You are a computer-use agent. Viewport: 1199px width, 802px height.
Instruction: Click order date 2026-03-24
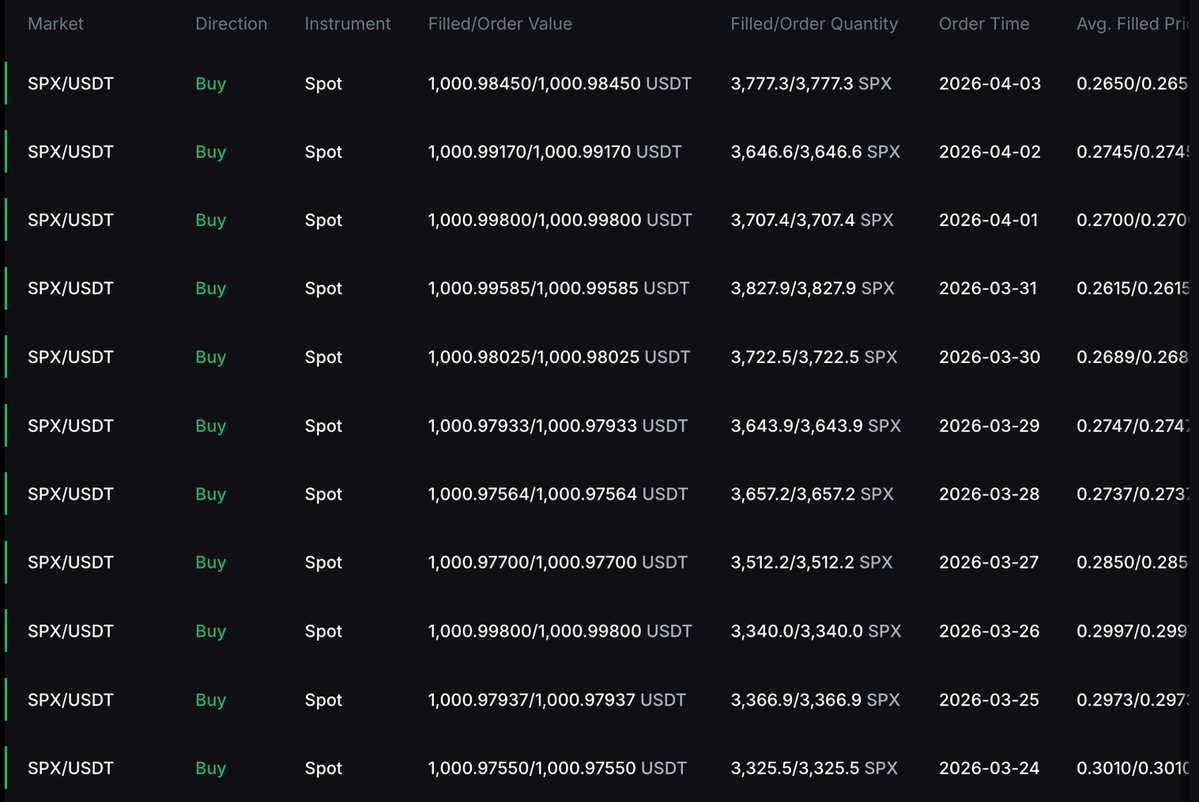click(989, 768)
